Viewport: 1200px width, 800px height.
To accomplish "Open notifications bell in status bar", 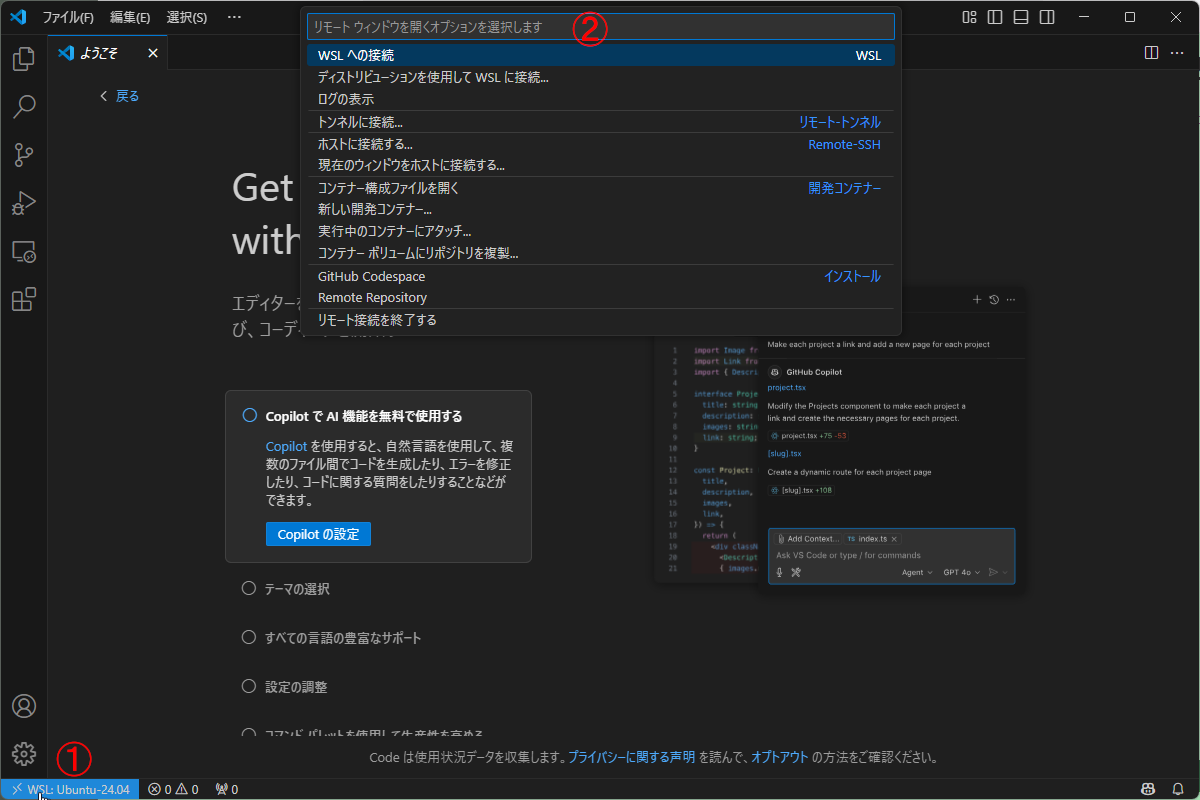I will point(1178,789).
